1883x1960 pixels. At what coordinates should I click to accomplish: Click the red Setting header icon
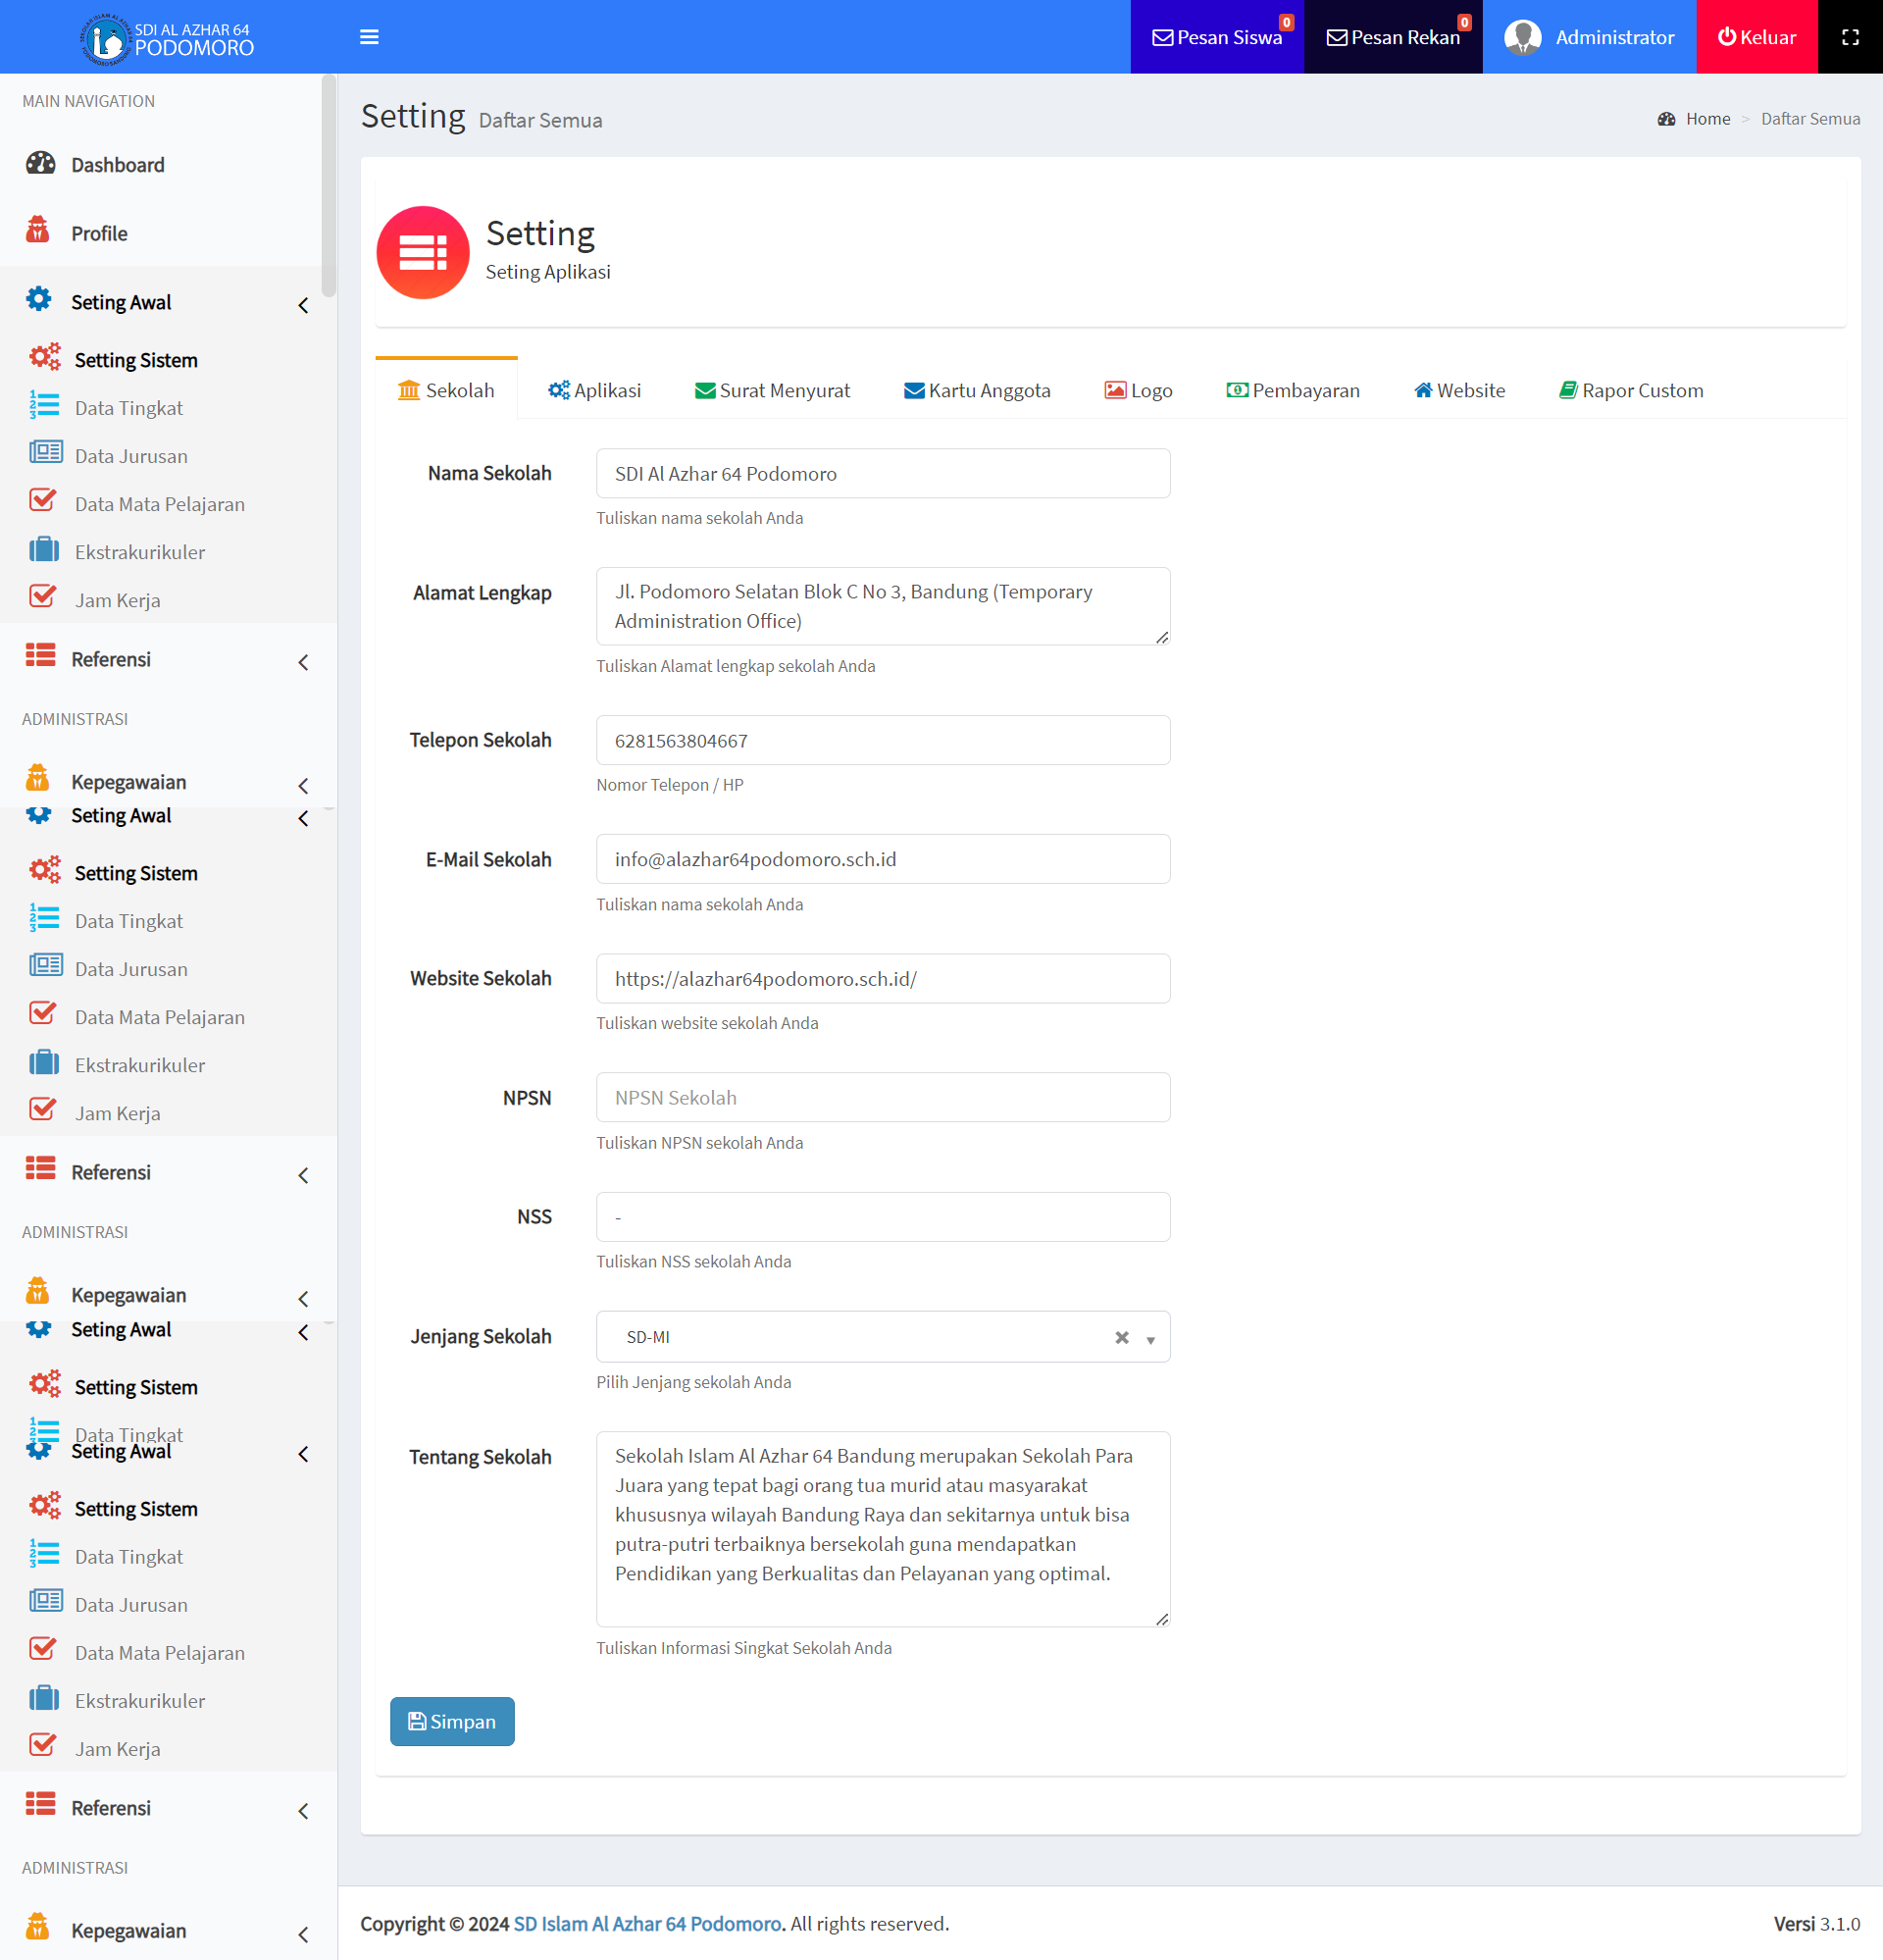click(423, 253)
